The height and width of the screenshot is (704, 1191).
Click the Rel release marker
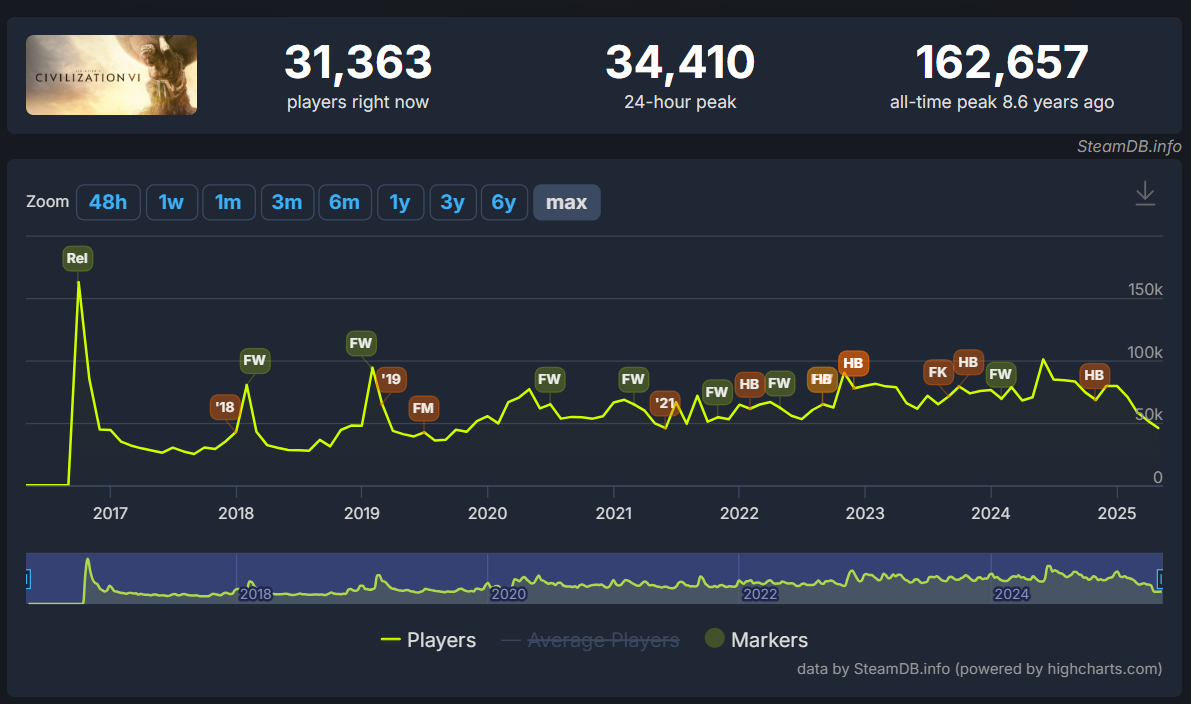(77, 258)
